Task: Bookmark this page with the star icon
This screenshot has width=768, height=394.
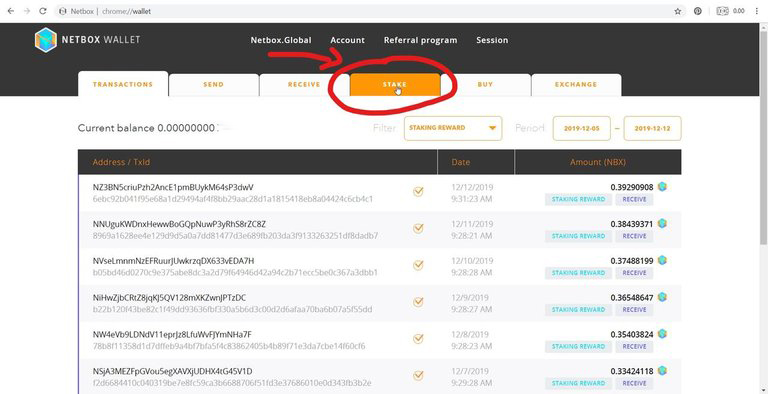Action: (x=678, y=11)
